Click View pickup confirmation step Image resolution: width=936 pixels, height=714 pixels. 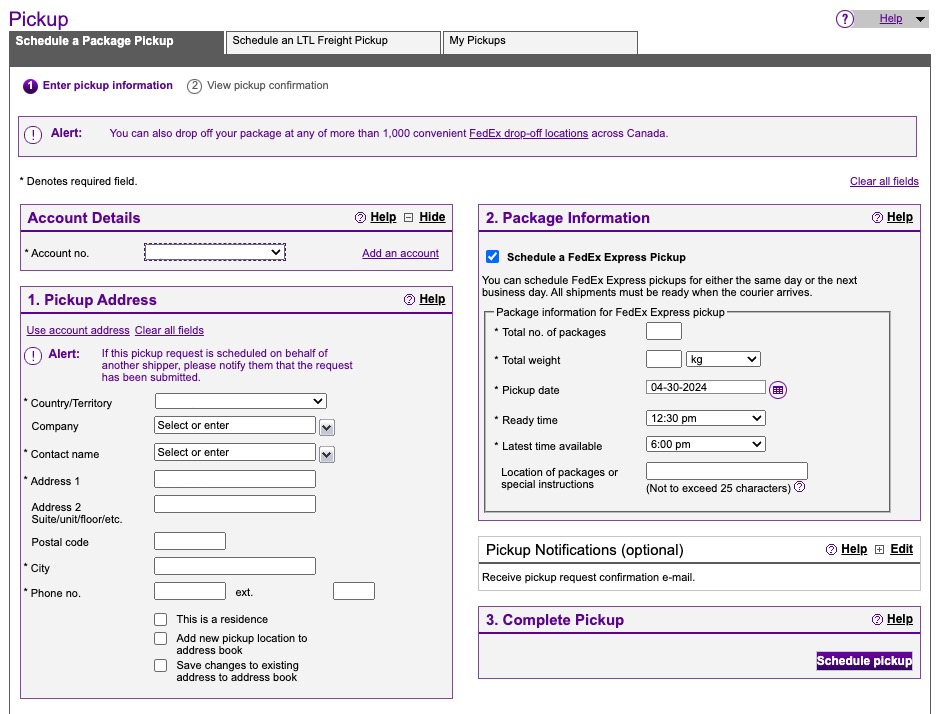[258, 85]
